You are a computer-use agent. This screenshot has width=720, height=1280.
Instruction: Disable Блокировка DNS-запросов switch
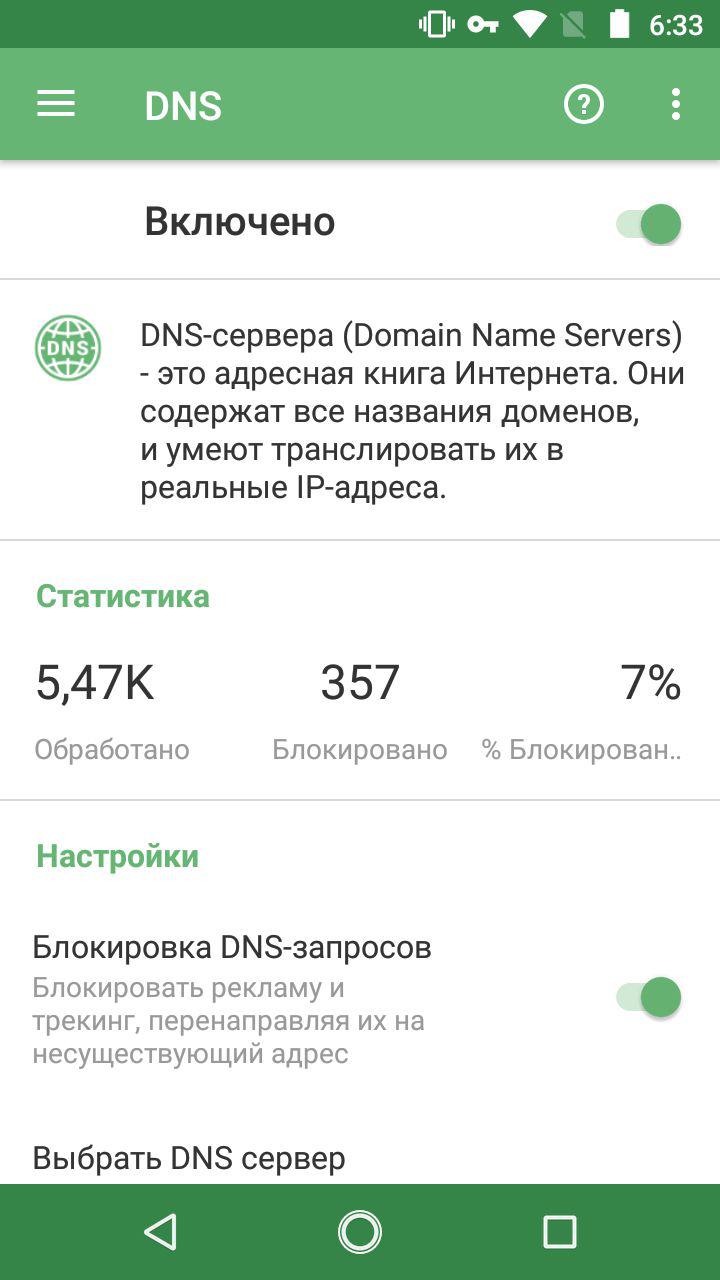(x=649, y=997)
